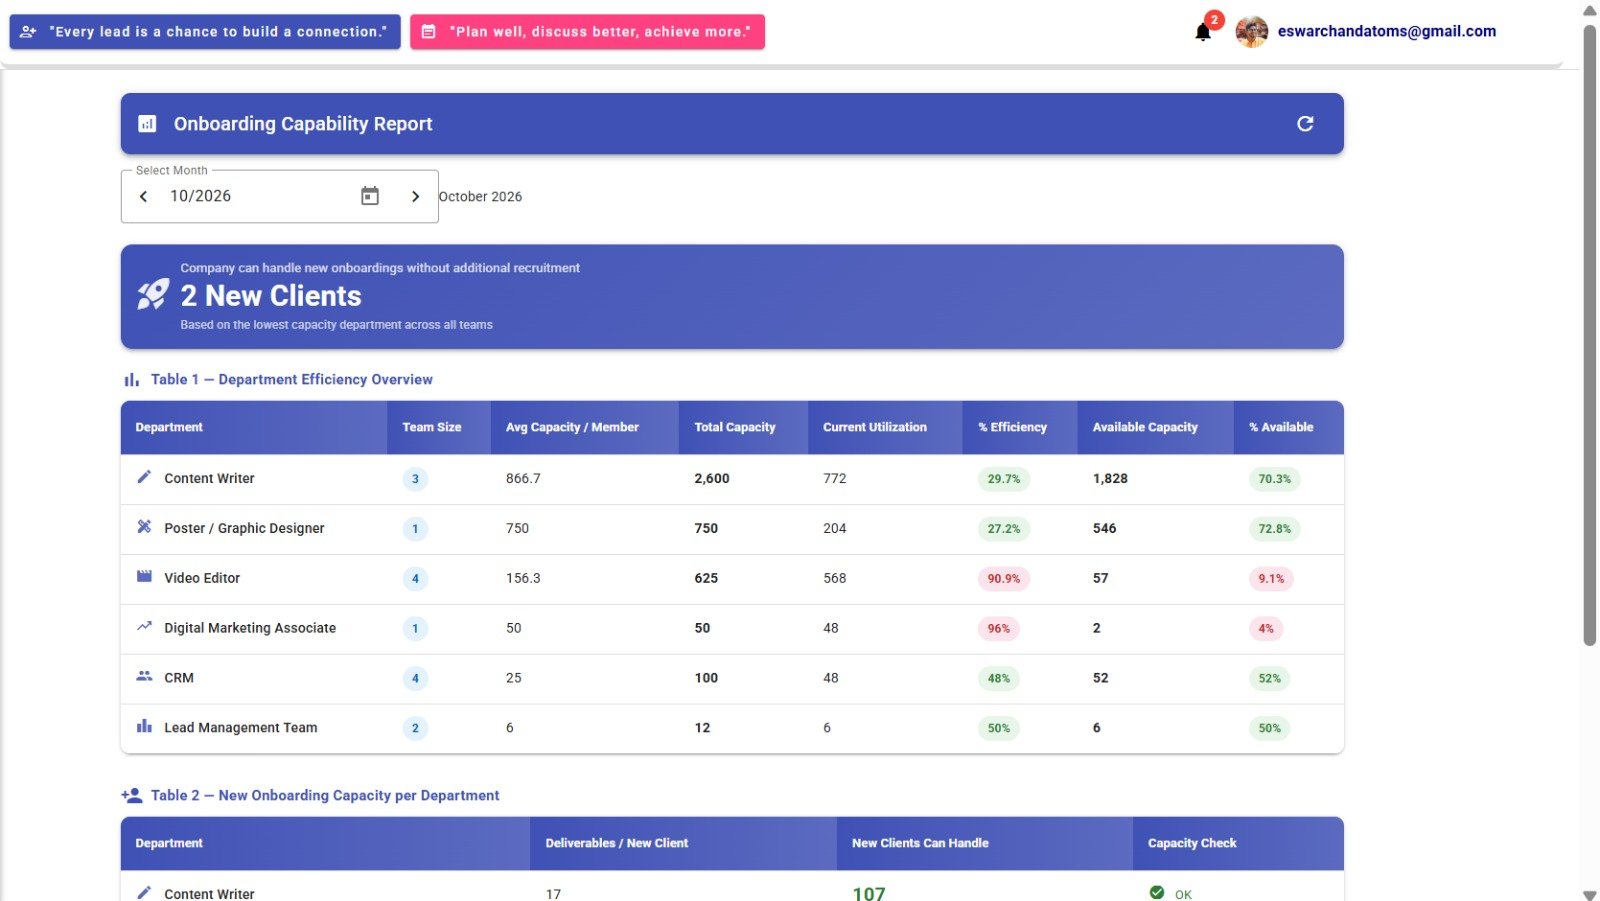Click the Content Writer pencil icon in Table 1
This screenshot has height=901, width=1600.
pyautogui.click(x=144, y=477)
